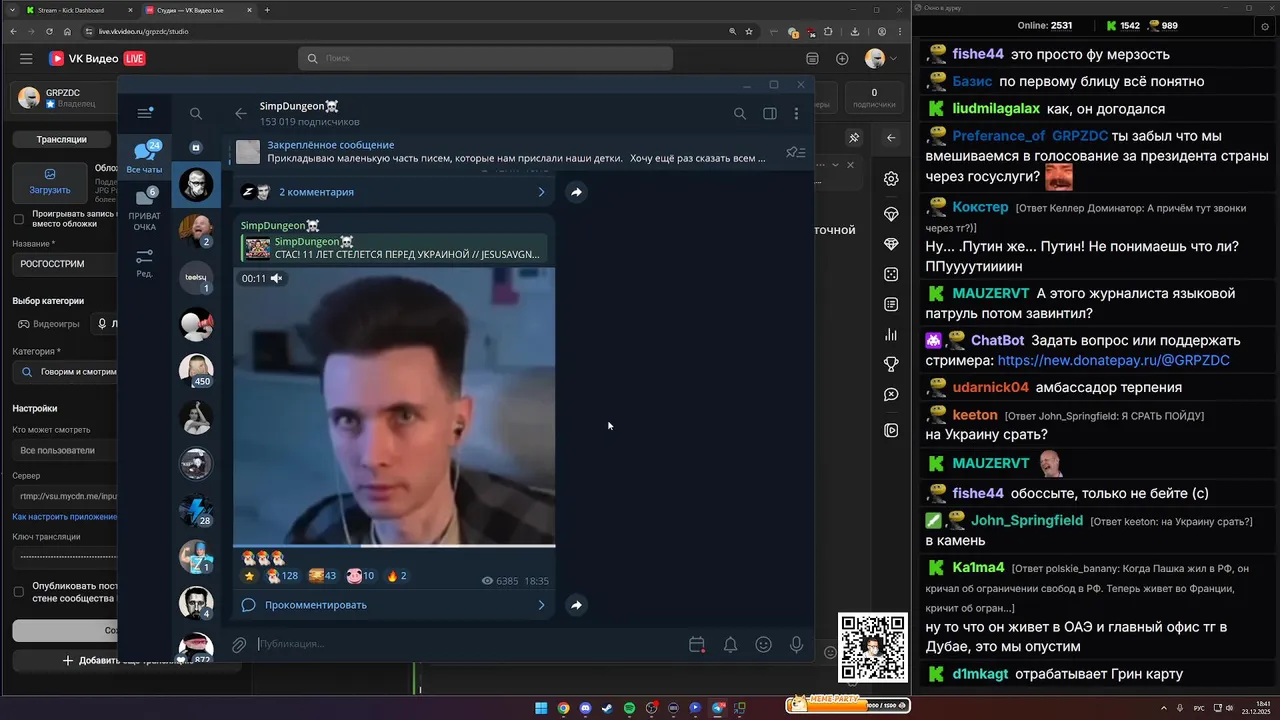This screenshot has height=720, width=1280.
Task: Click the trophy icon in chat sidebar
Action: (x=891, y=364)
